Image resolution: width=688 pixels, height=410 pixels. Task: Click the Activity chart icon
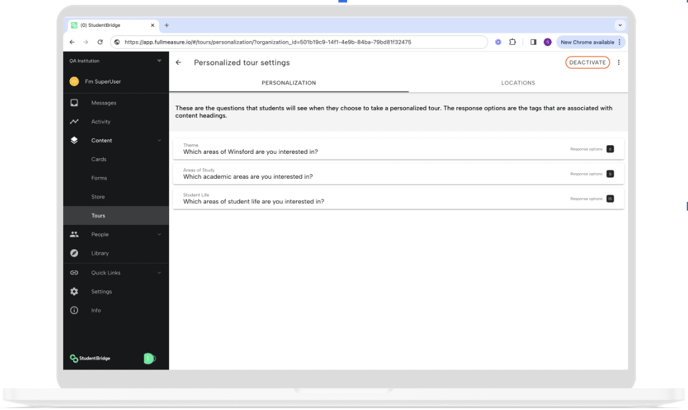[74, 122]
